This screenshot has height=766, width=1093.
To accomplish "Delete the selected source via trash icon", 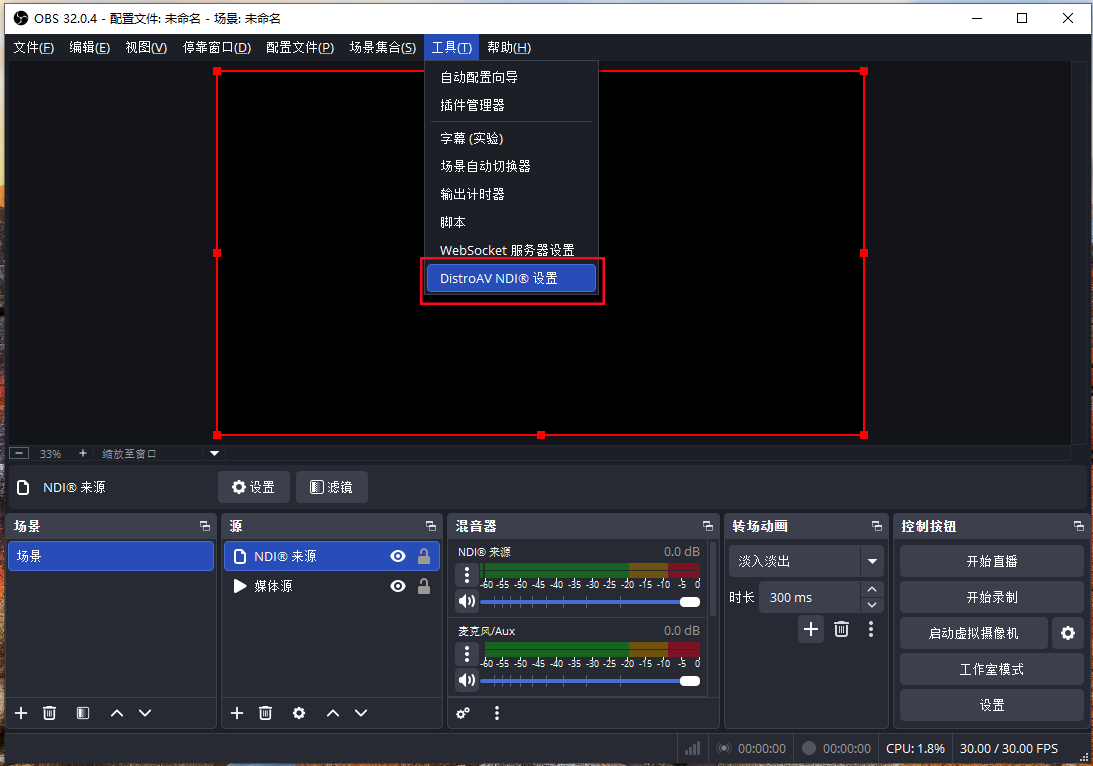I will point(265,713).
